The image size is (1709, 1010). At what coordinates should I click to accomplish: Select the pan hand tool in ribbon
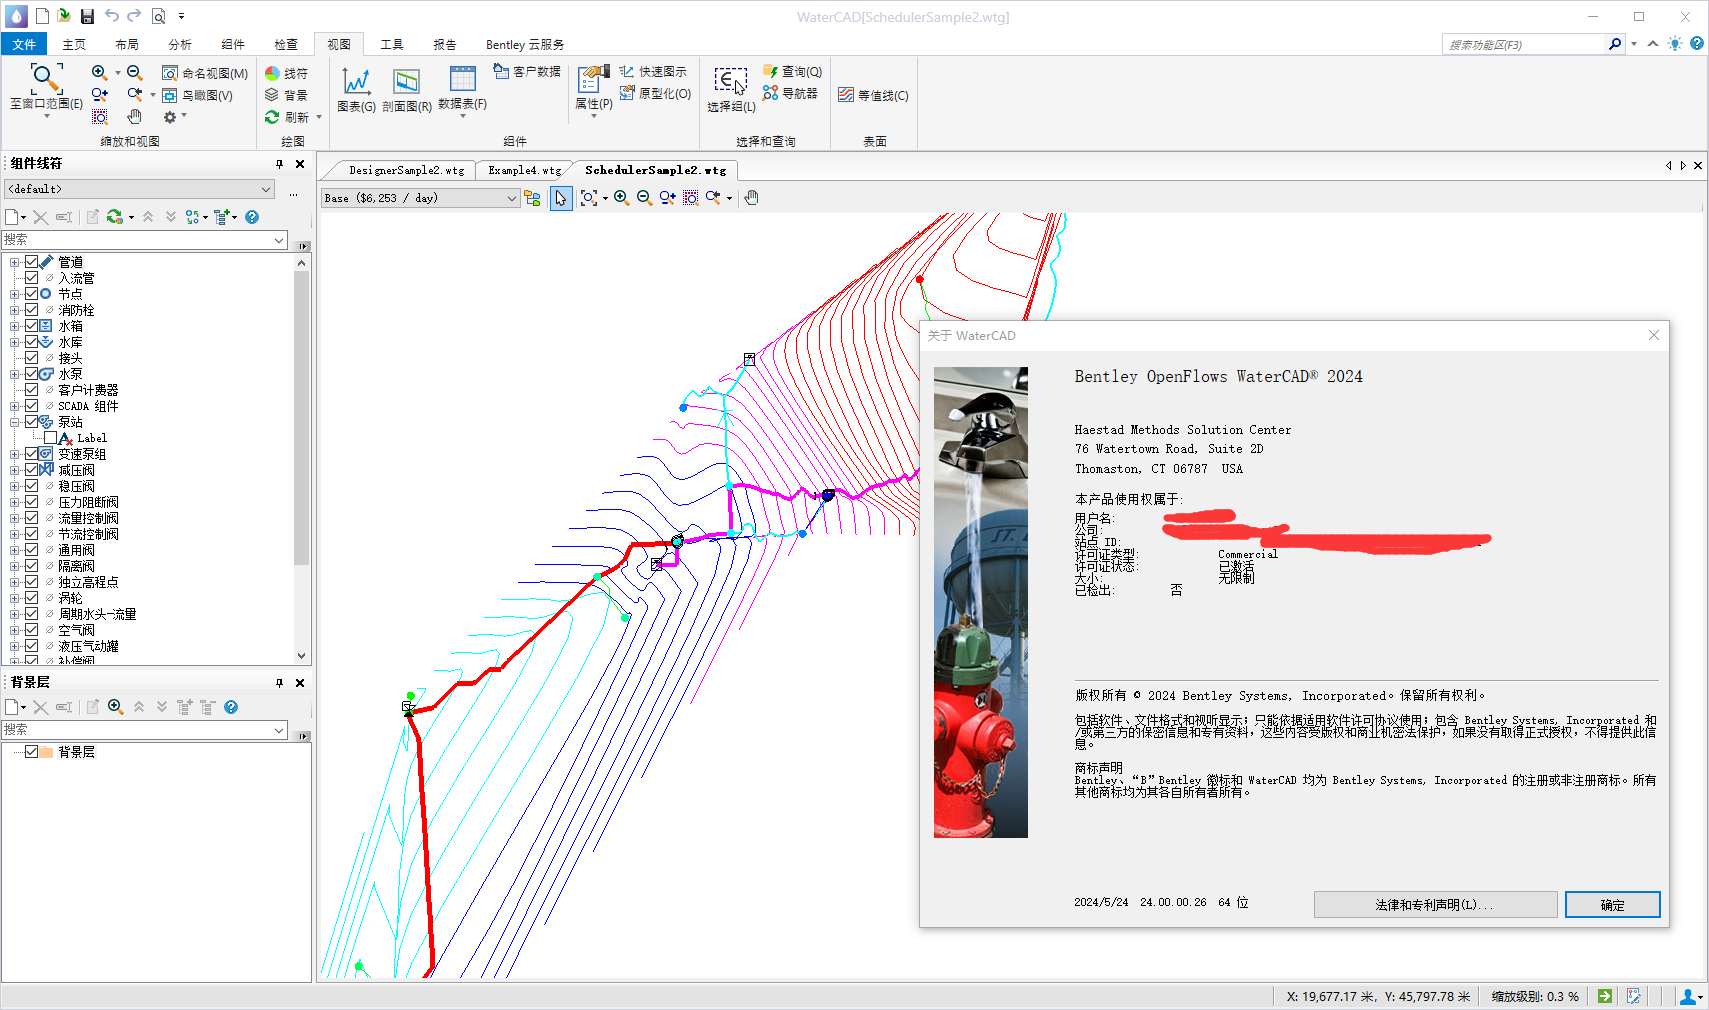point(135,117)
